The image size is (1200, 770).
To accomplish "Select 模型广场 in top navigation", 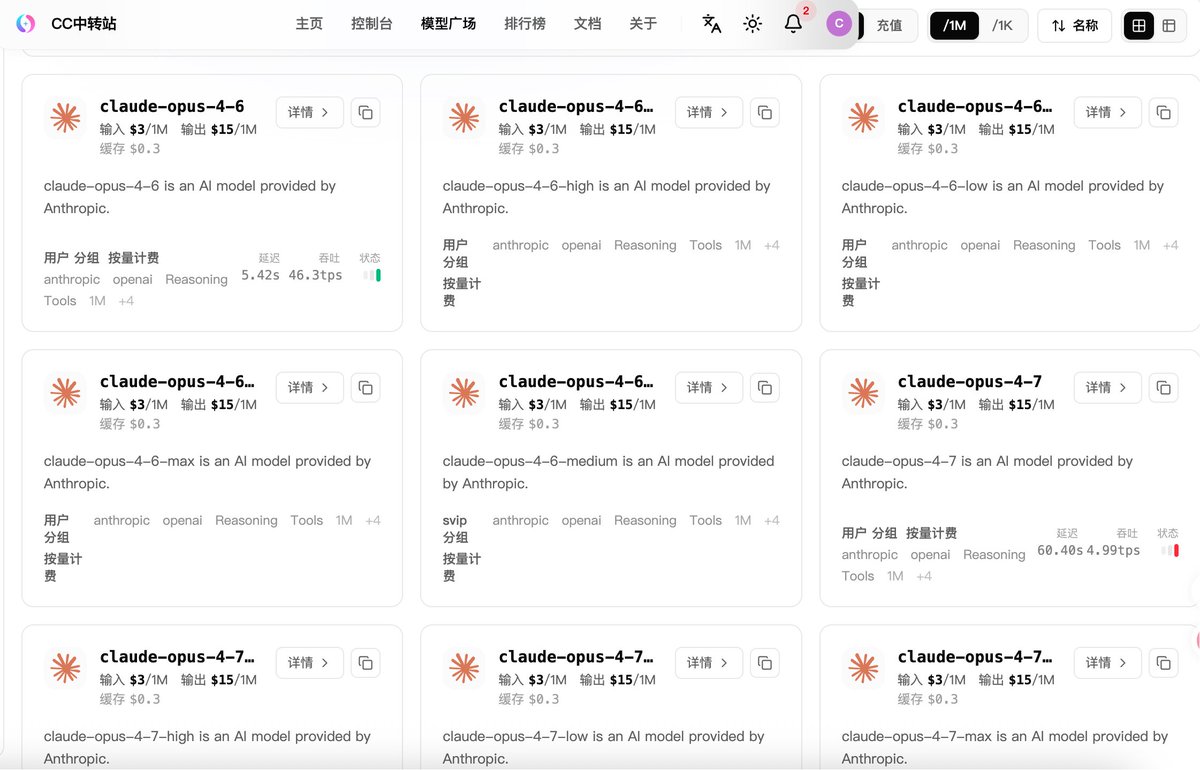I will pos(448,24).
